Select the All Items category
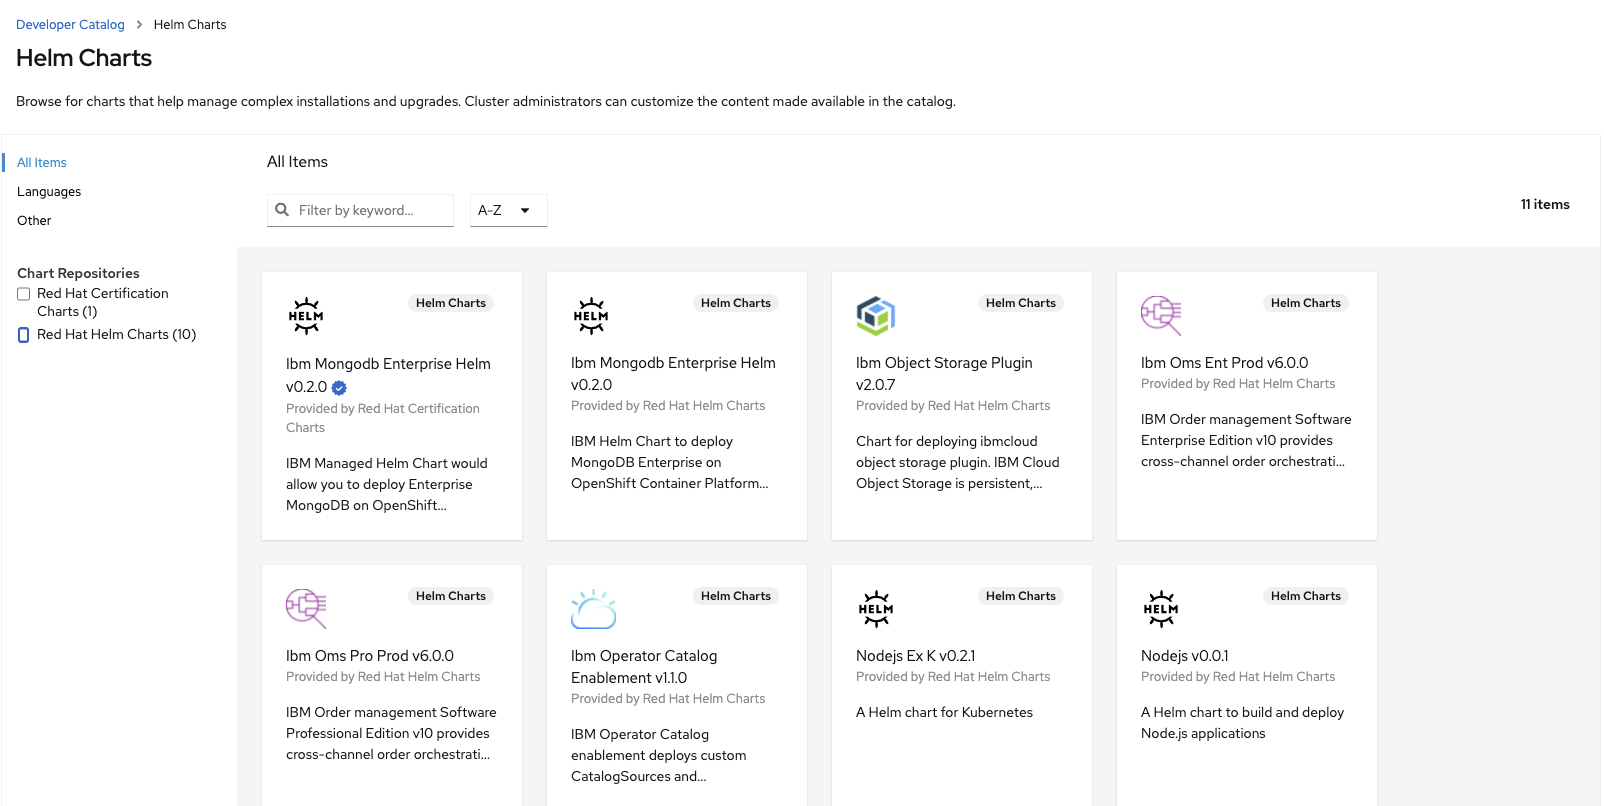The height and width of the screenshot is (806, 1604). (x=42, y=163)
